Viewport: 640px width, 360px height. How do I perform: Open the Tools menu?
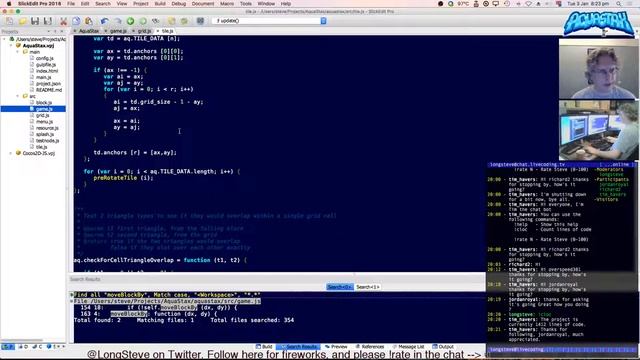click(246, 4)
